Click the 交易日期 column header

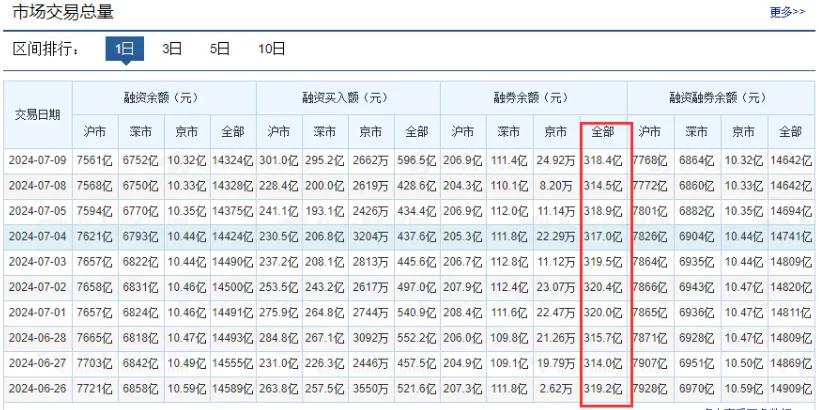pos(38,115)
